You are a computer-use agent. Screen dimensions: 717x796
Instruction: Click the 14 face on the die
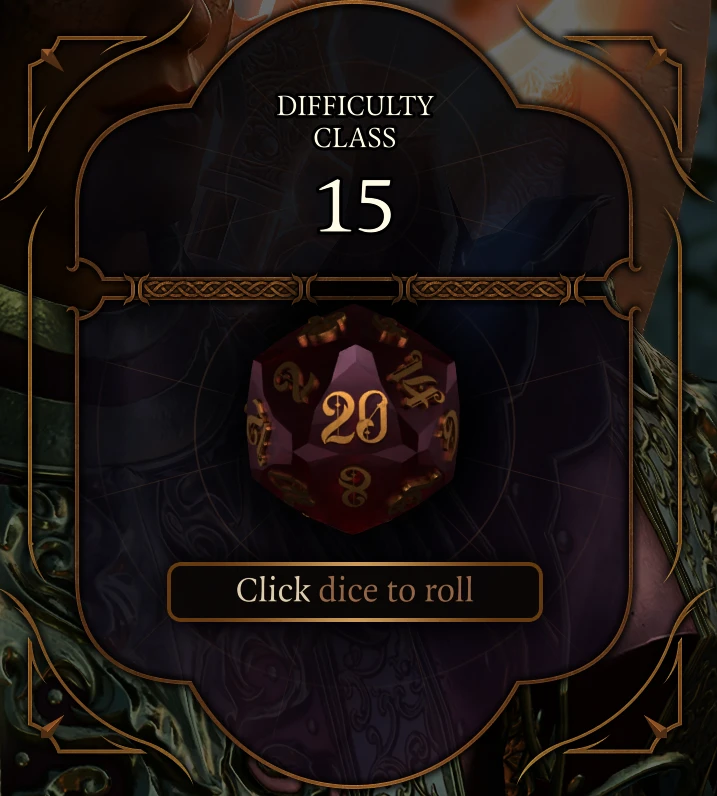click(x=416, y=382)
